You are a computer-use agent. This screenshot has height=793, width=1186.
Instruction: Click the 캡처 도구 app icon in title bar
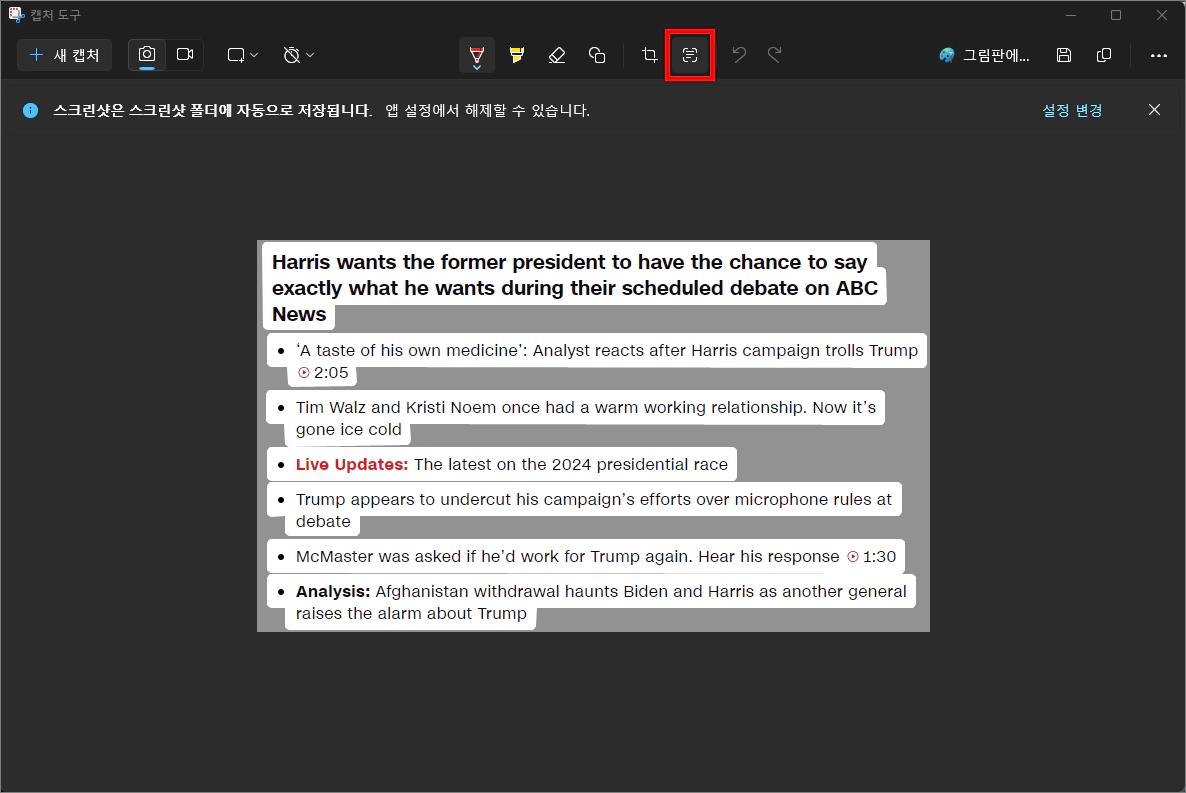coord(16,14)
